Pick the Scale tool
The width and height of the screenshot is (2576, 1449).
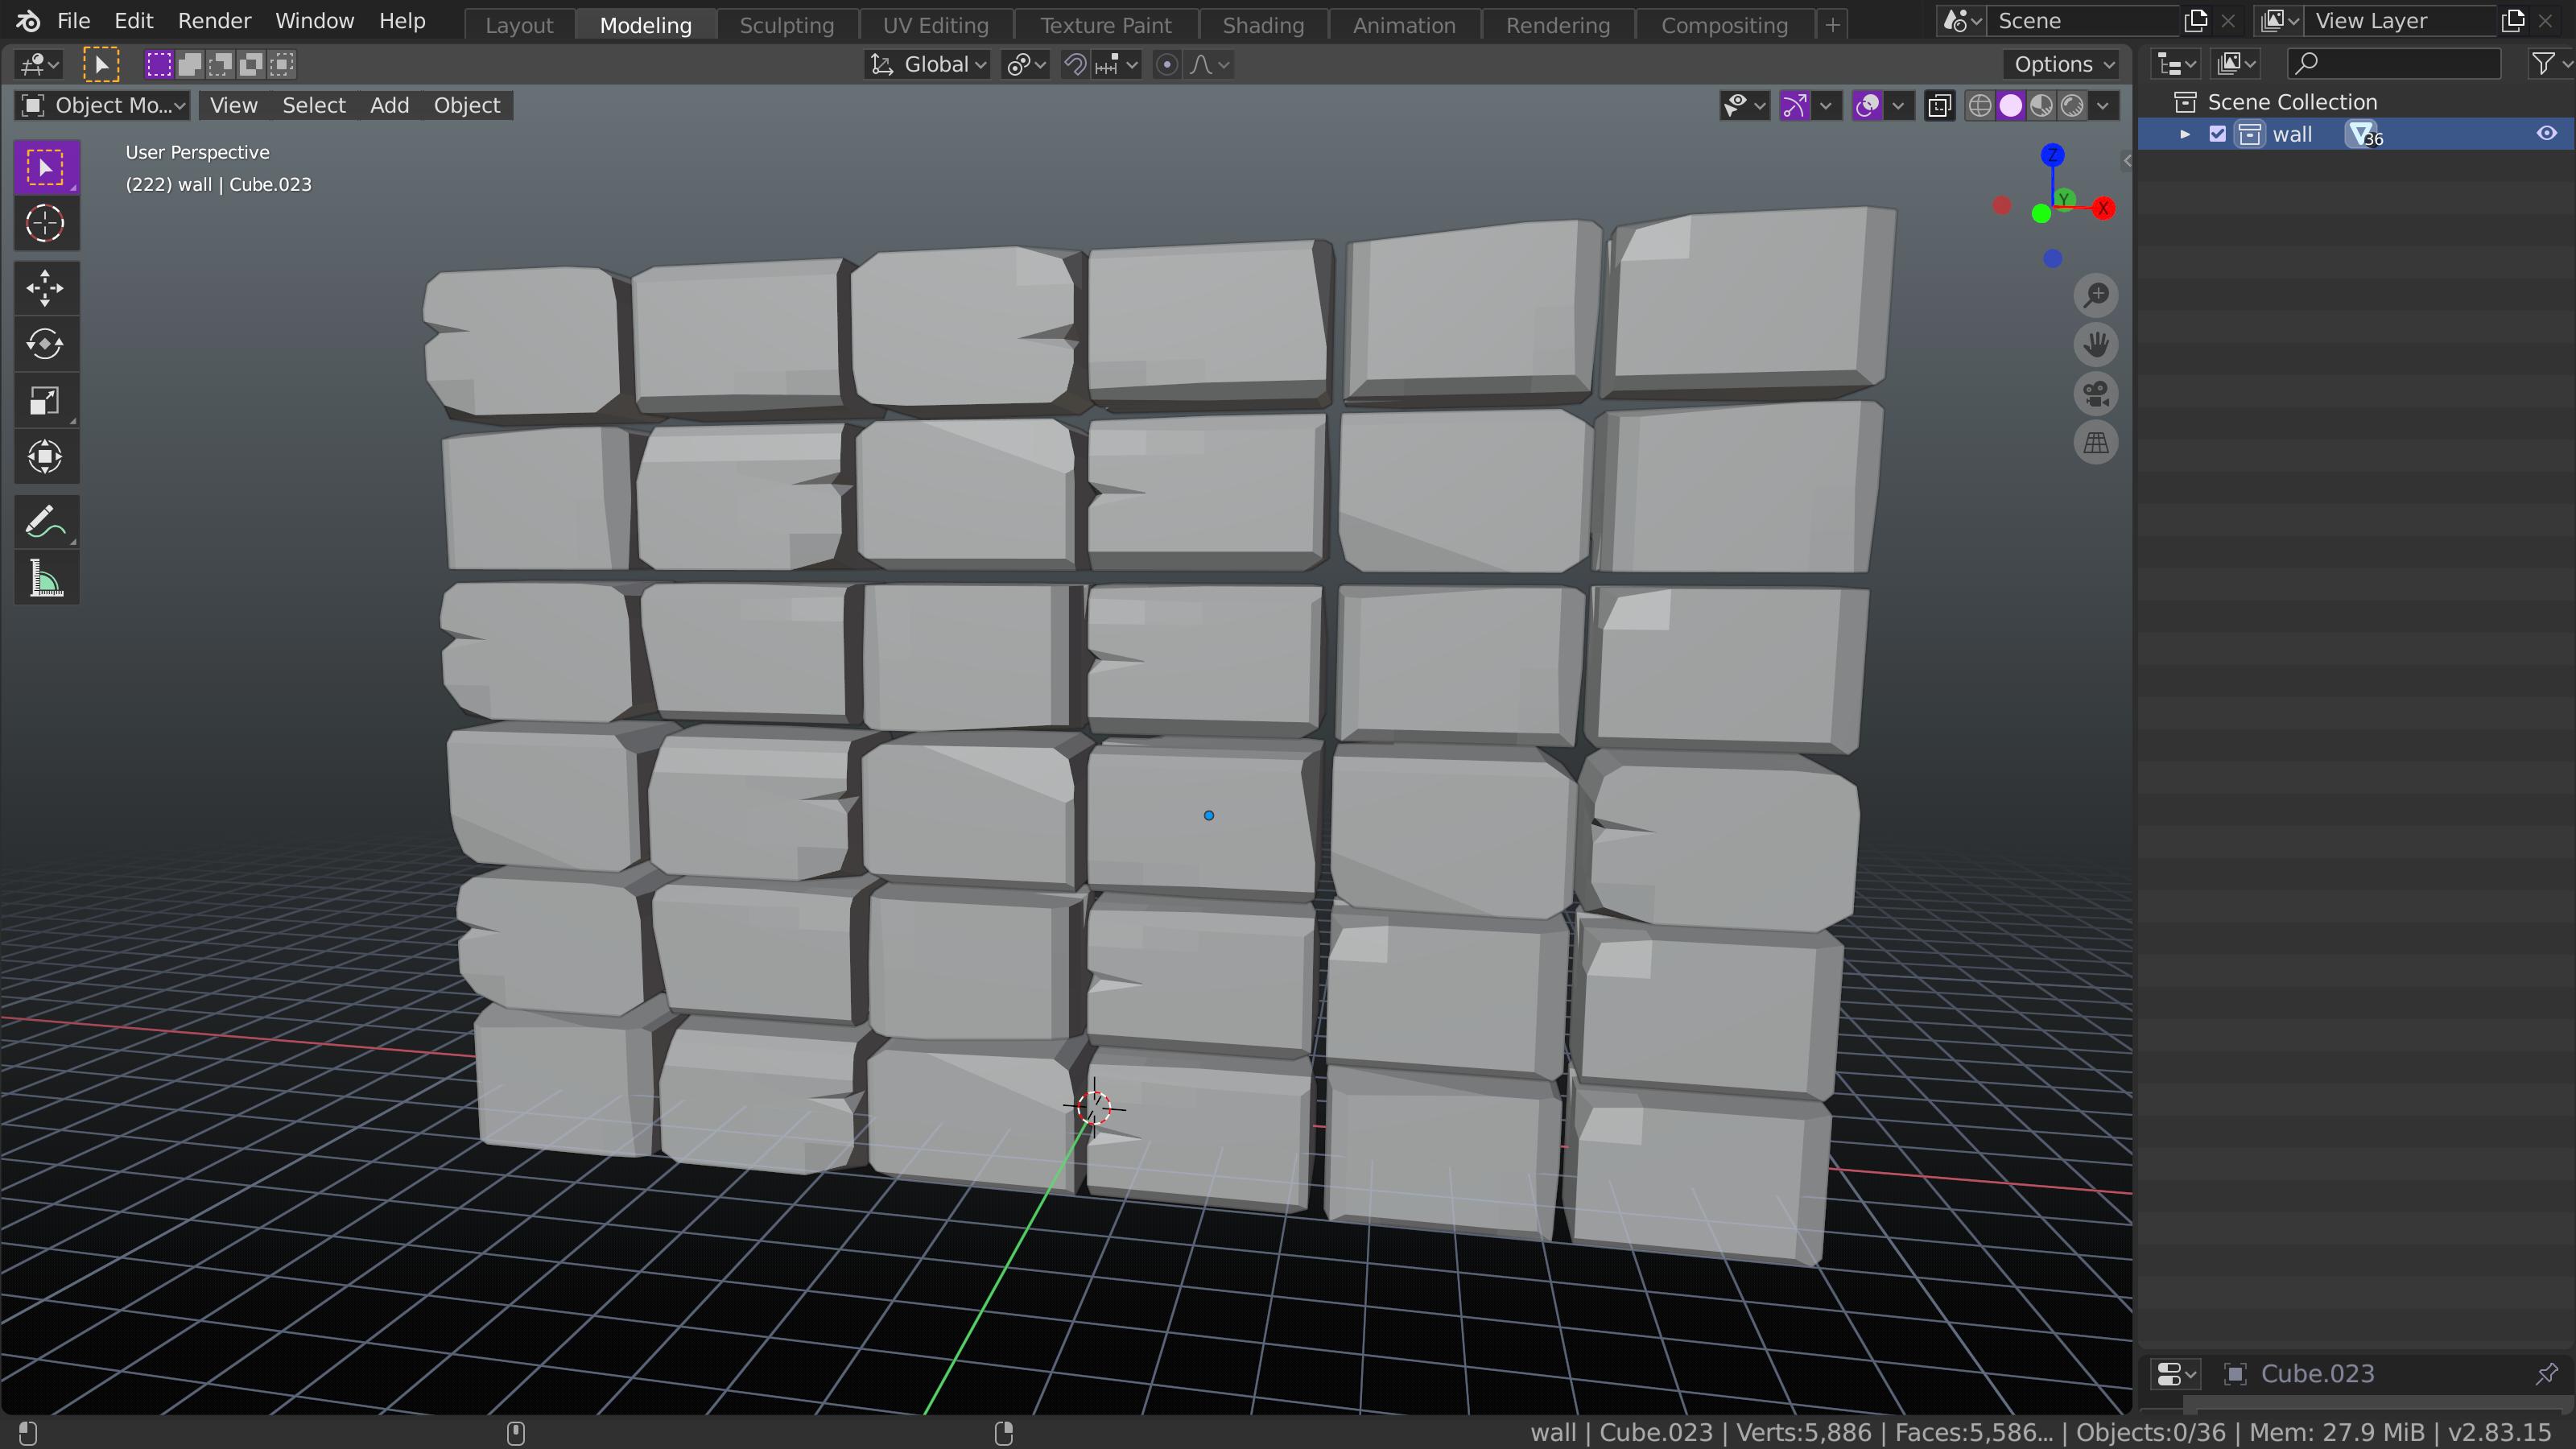point(45,401)
